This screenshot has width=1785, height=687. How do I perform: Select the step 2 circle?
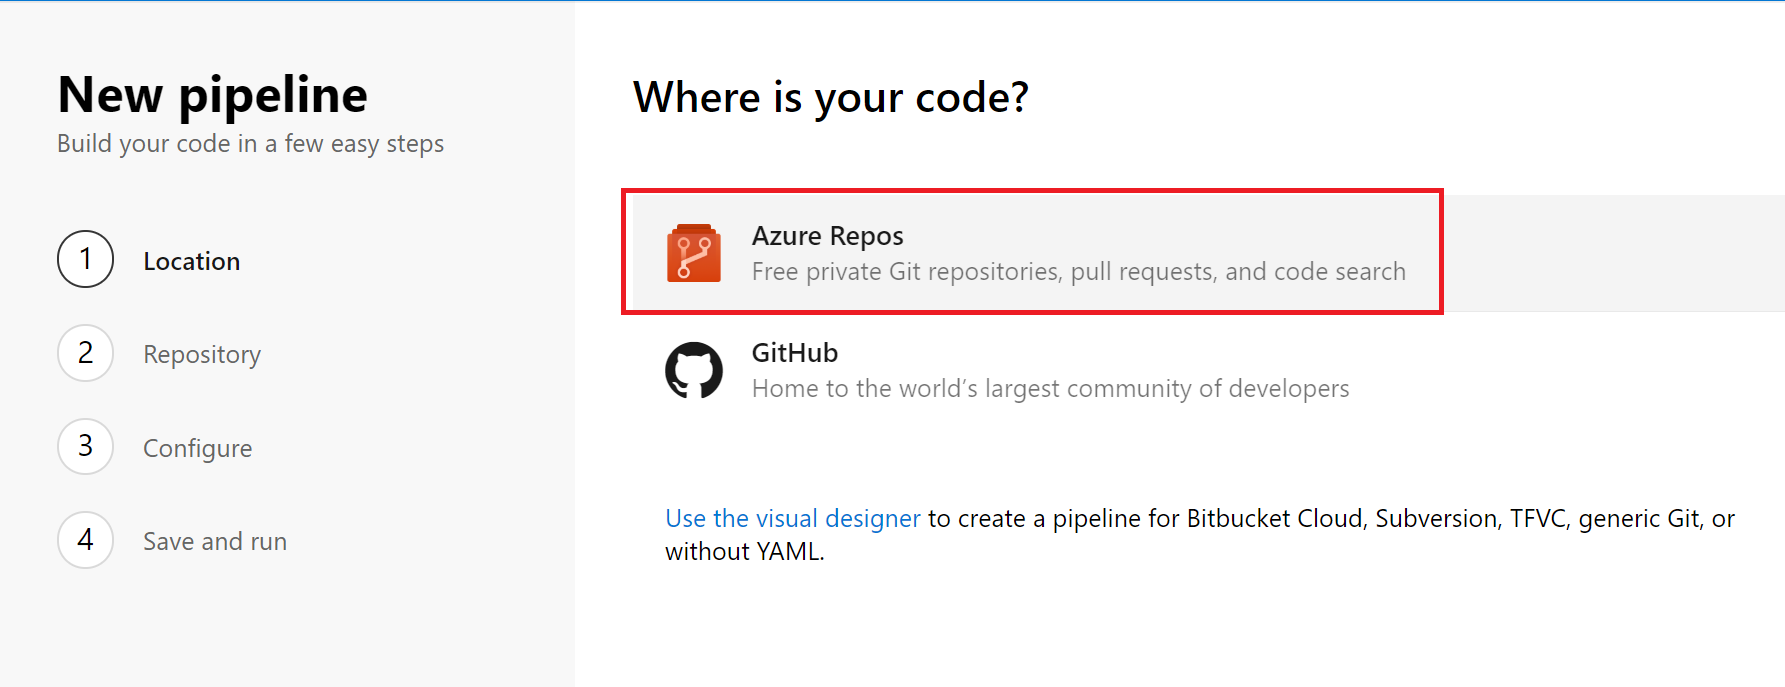tap(86, 353)
